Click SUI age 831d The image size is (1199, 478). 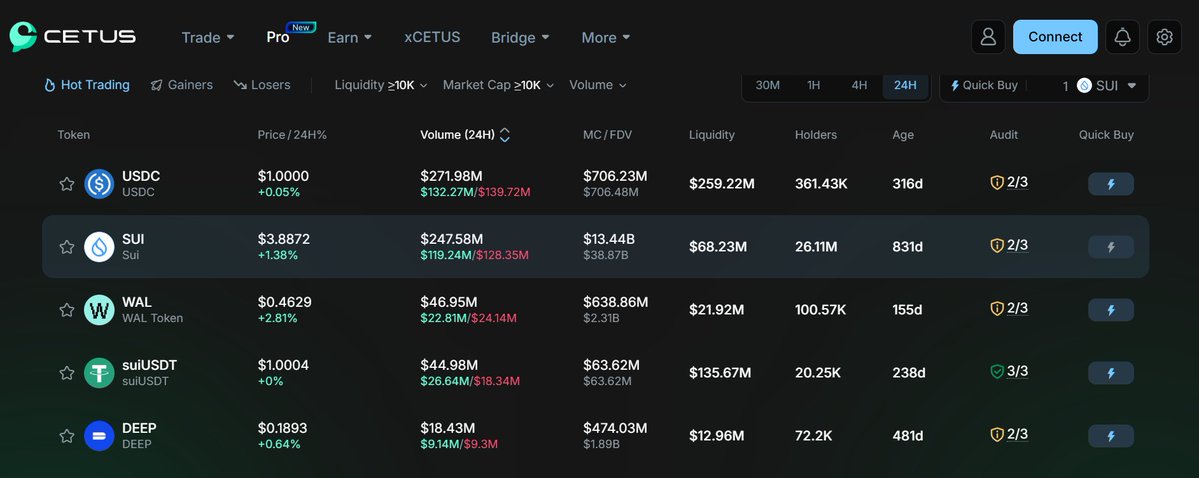coord(908,247)
